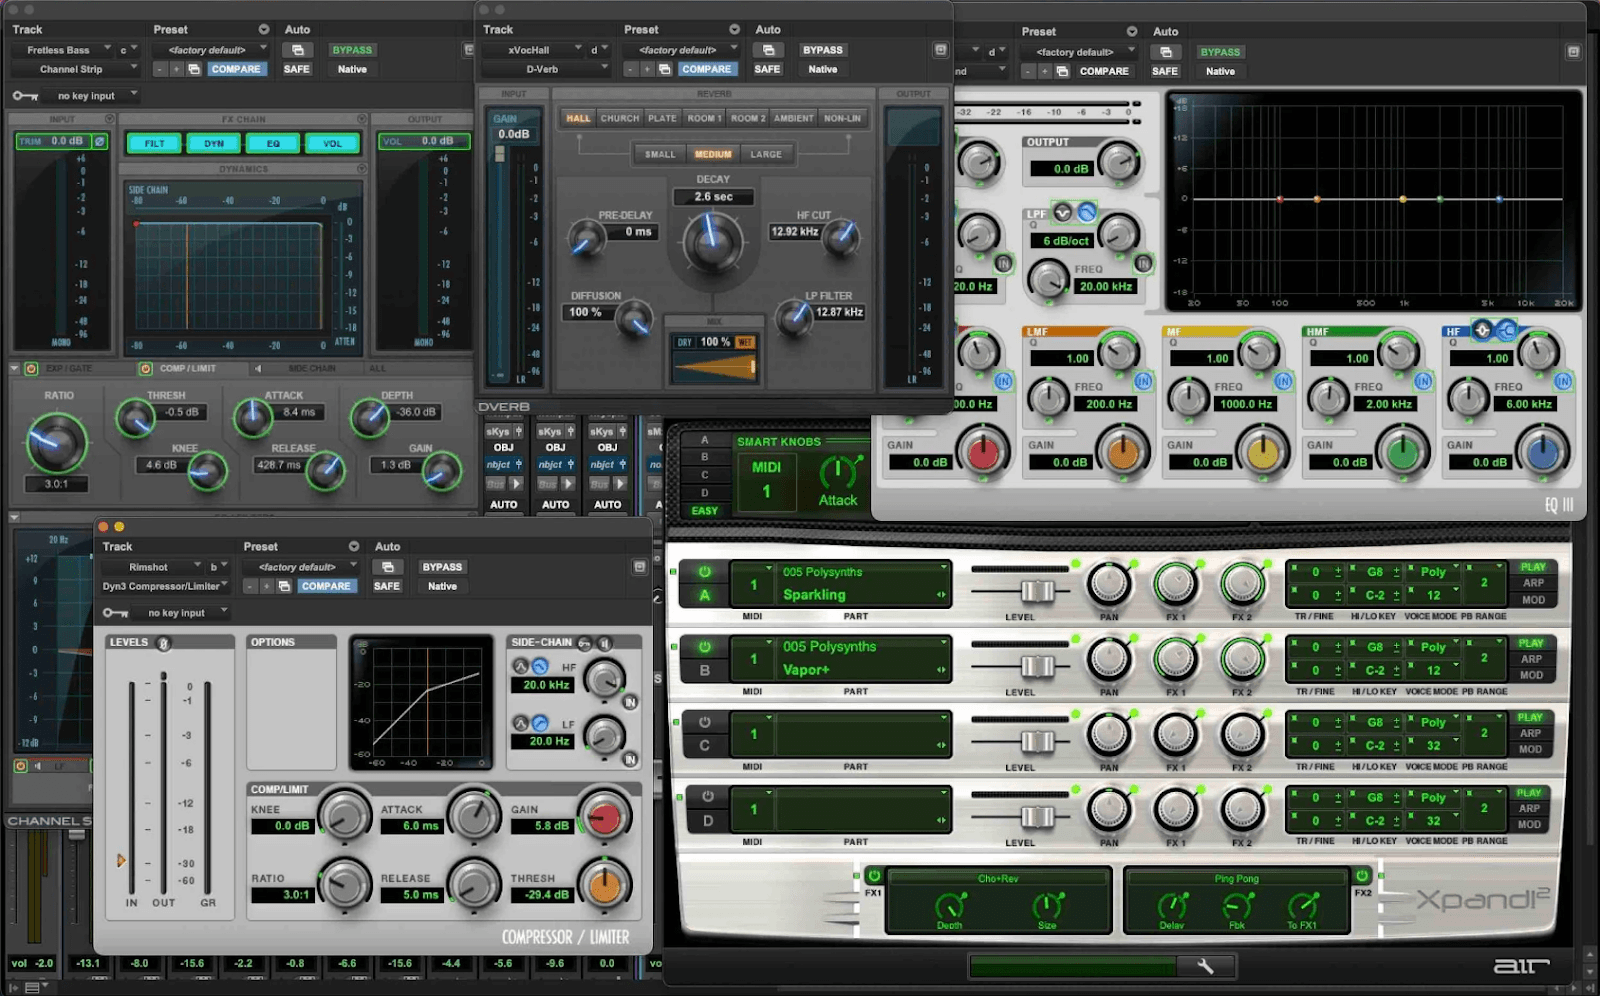Open Fretless Bass track selector
Image resolution: width=1600 pixels, height=996 pixels.
pos(62,50)
